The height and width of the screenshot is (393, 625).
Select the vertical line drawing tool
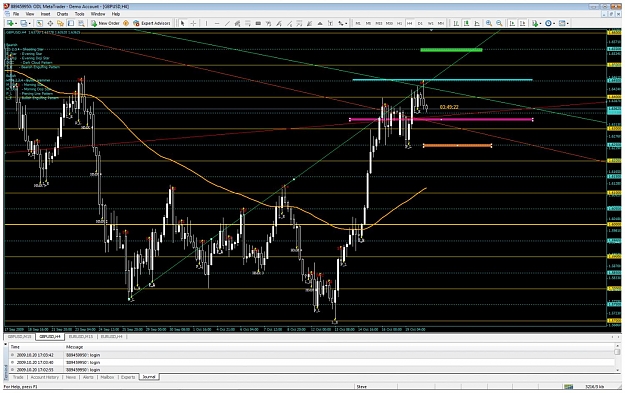pyautogui.click(x=206, y=23)
